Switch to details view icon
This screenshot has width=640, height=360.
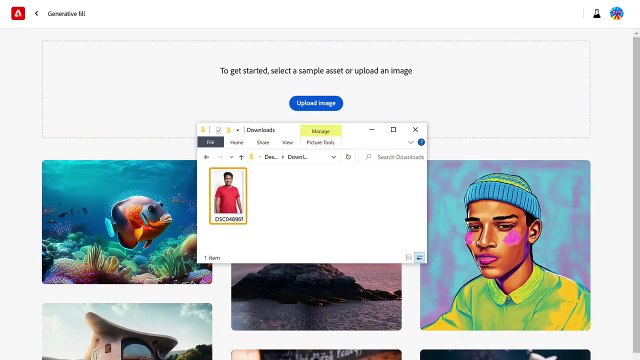[x=409, y=257]
